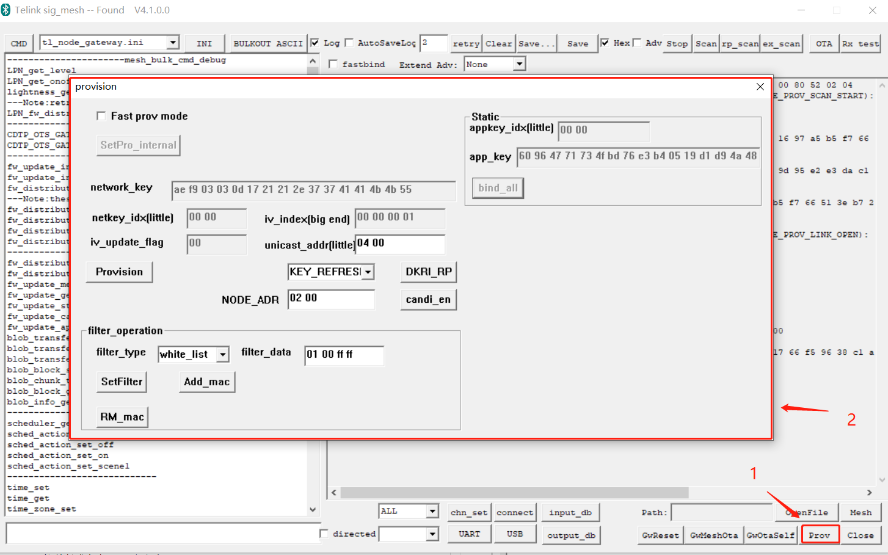Select time_zone_set command in the list
Viewport: 888px width, 555px height.
41,509
